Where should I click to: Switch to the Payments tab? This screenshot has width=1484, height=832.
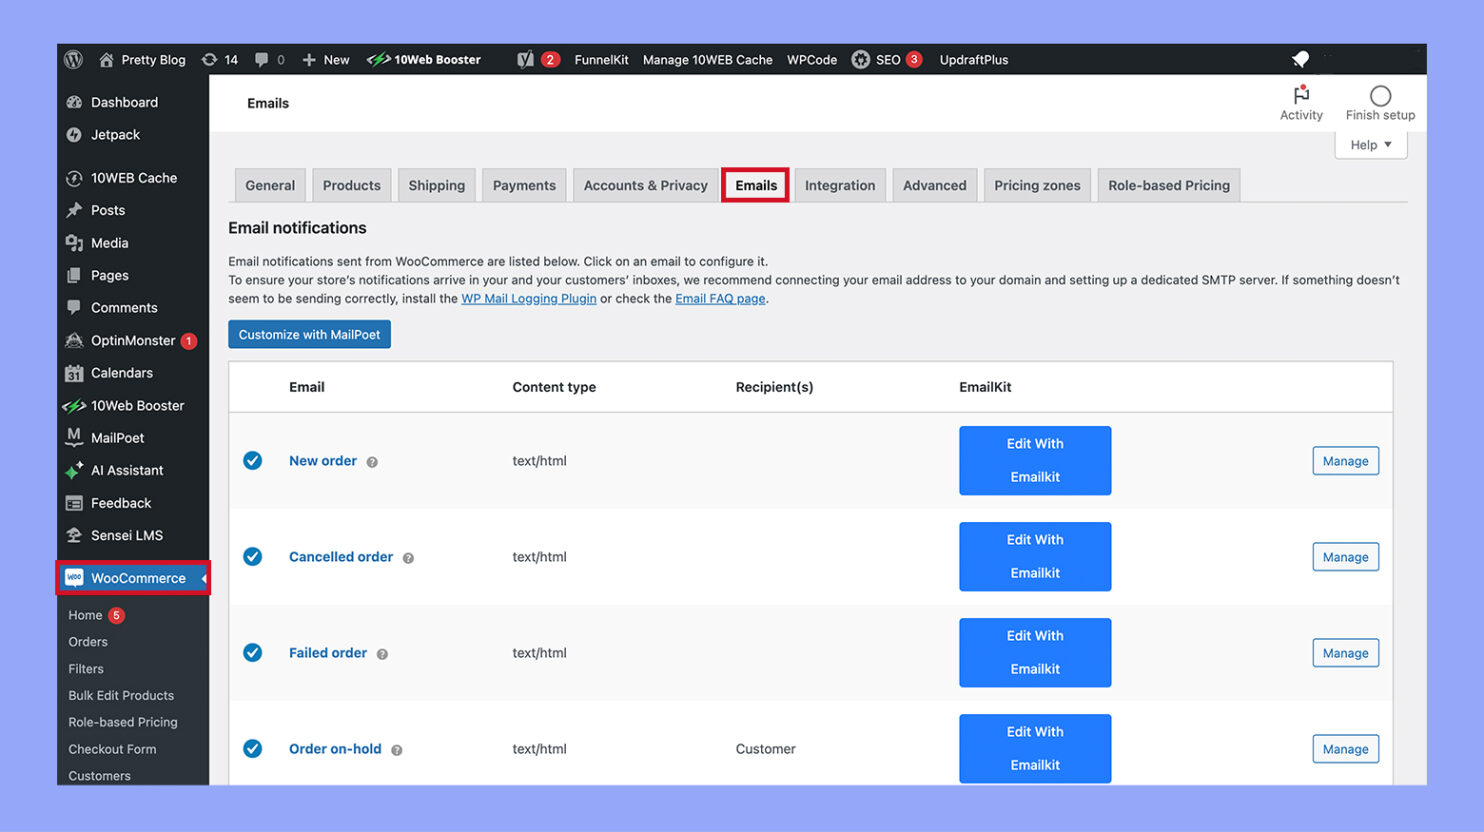coord(524,184)
